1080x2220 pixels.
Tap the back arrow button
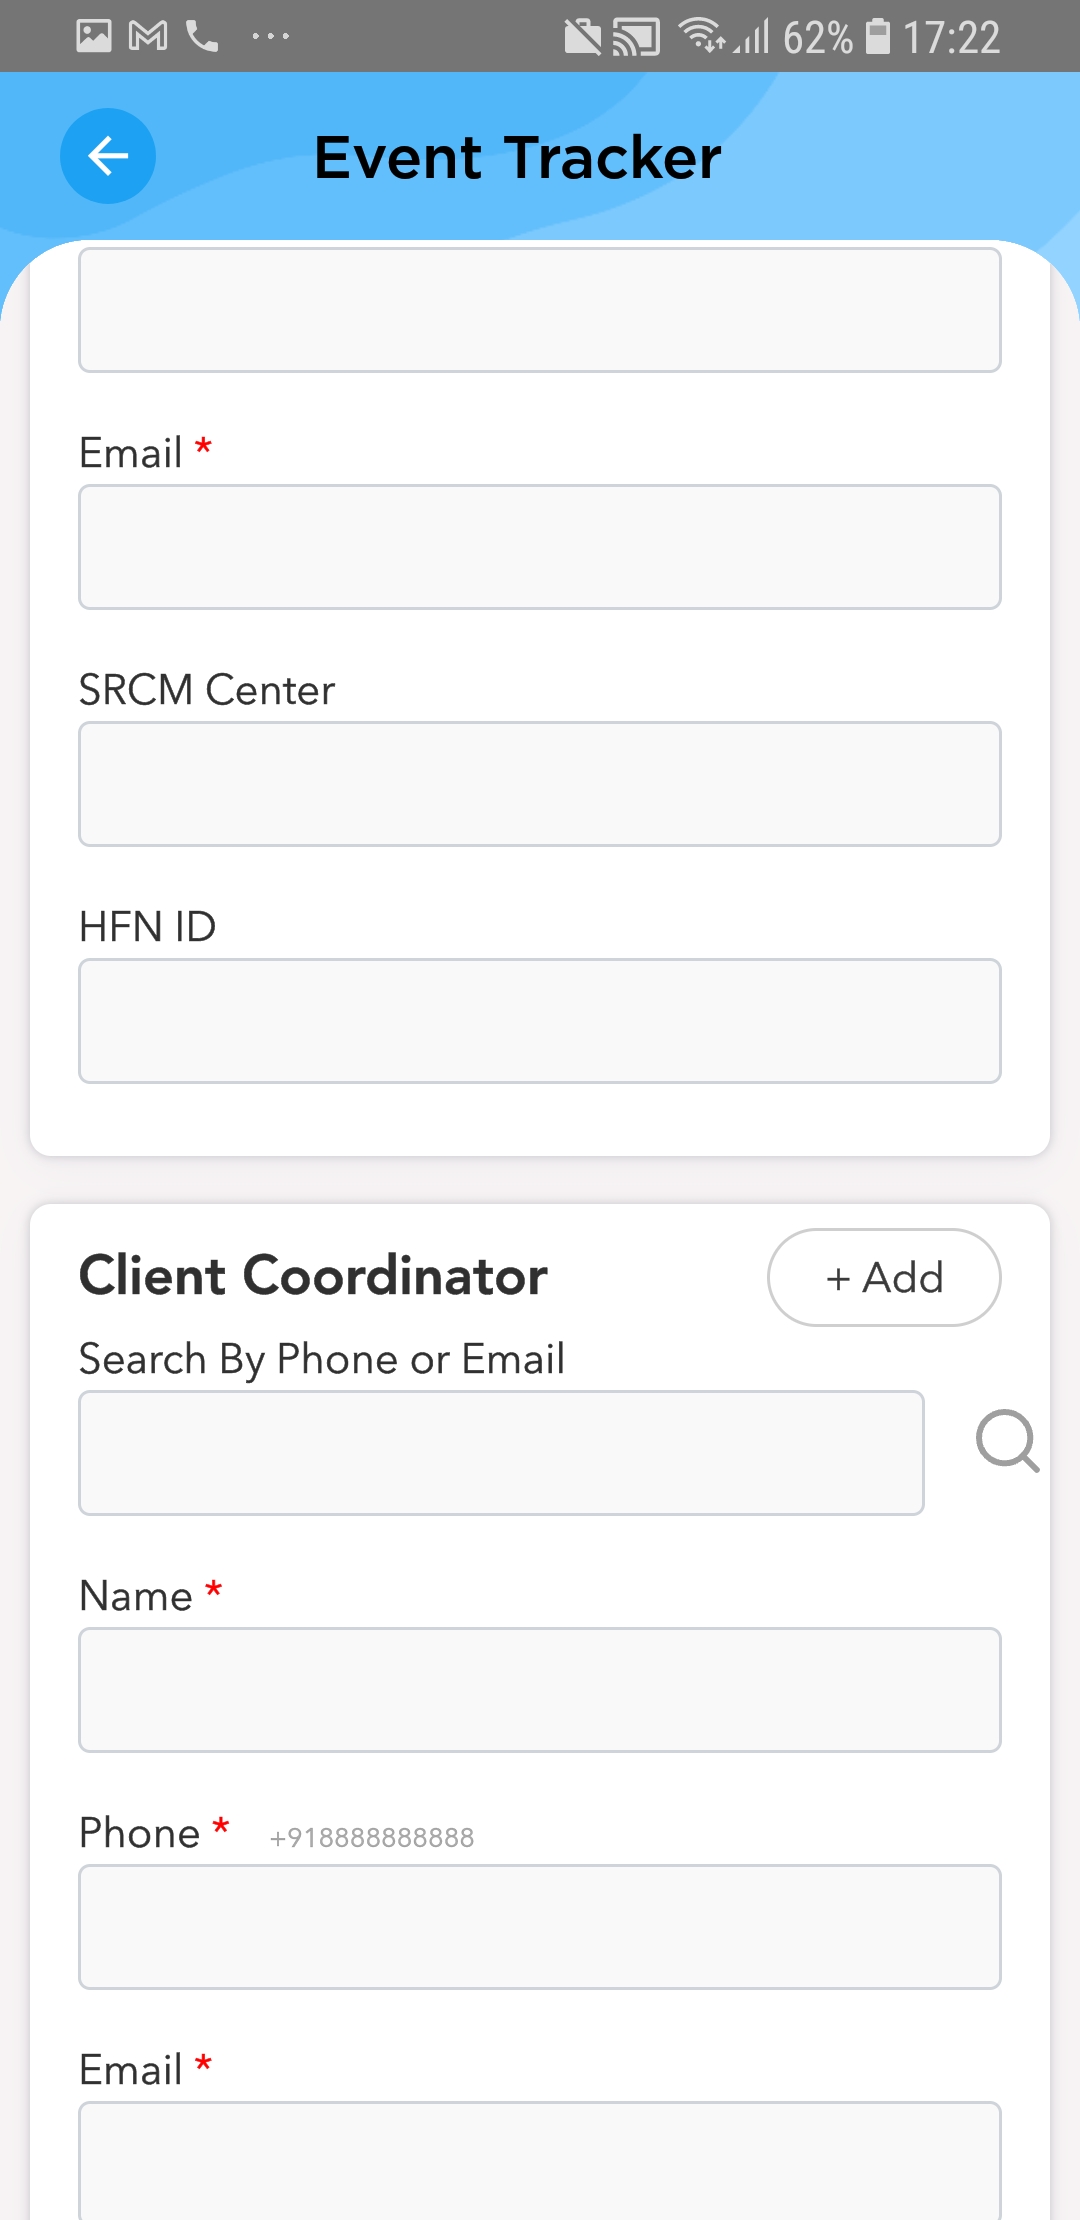108,156
